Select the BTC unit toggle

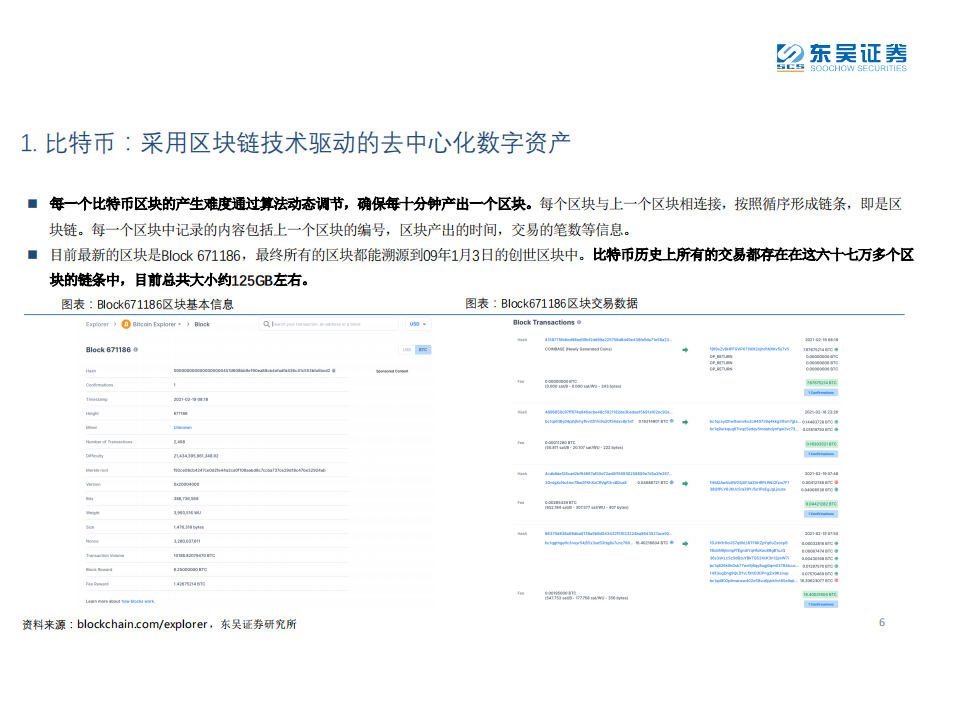[x=421, y=347]
